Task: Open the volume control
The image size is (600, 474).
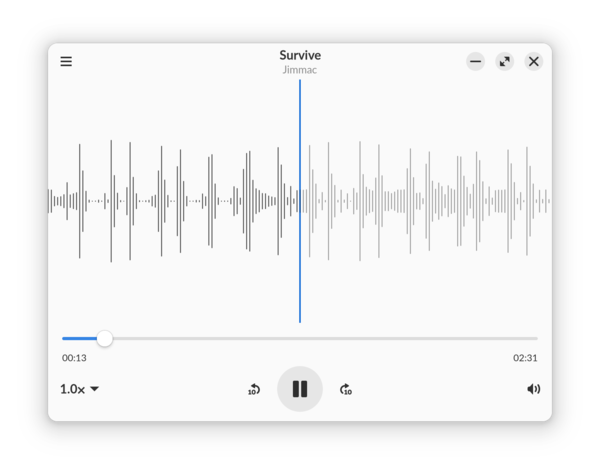Action: pyautogui.click(x=533, y=389)
